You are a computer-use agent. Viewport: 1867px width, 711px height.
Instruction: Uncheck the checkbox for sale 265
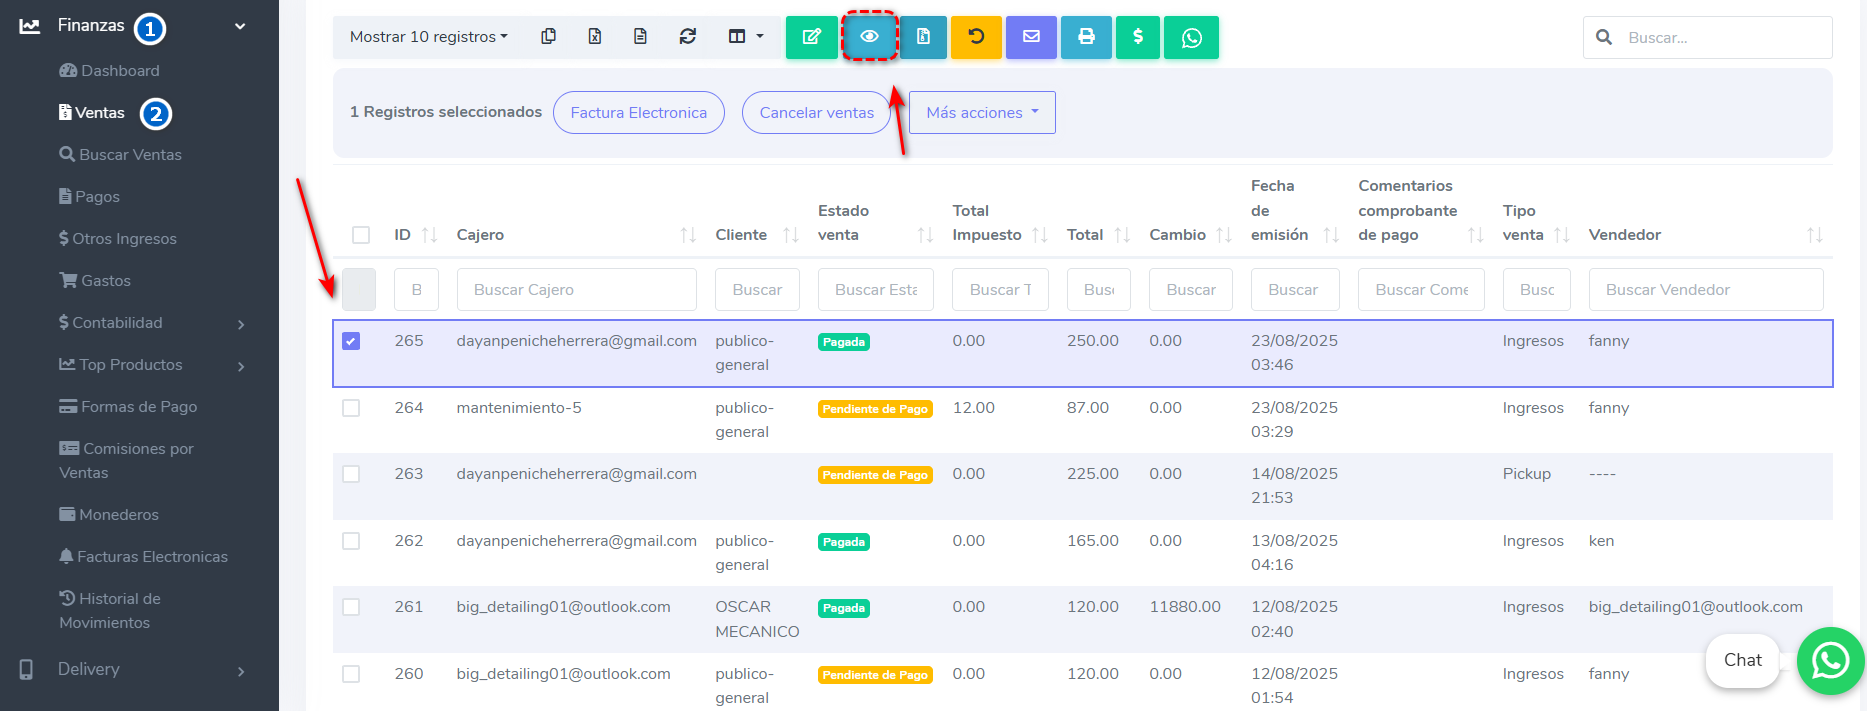351,341
